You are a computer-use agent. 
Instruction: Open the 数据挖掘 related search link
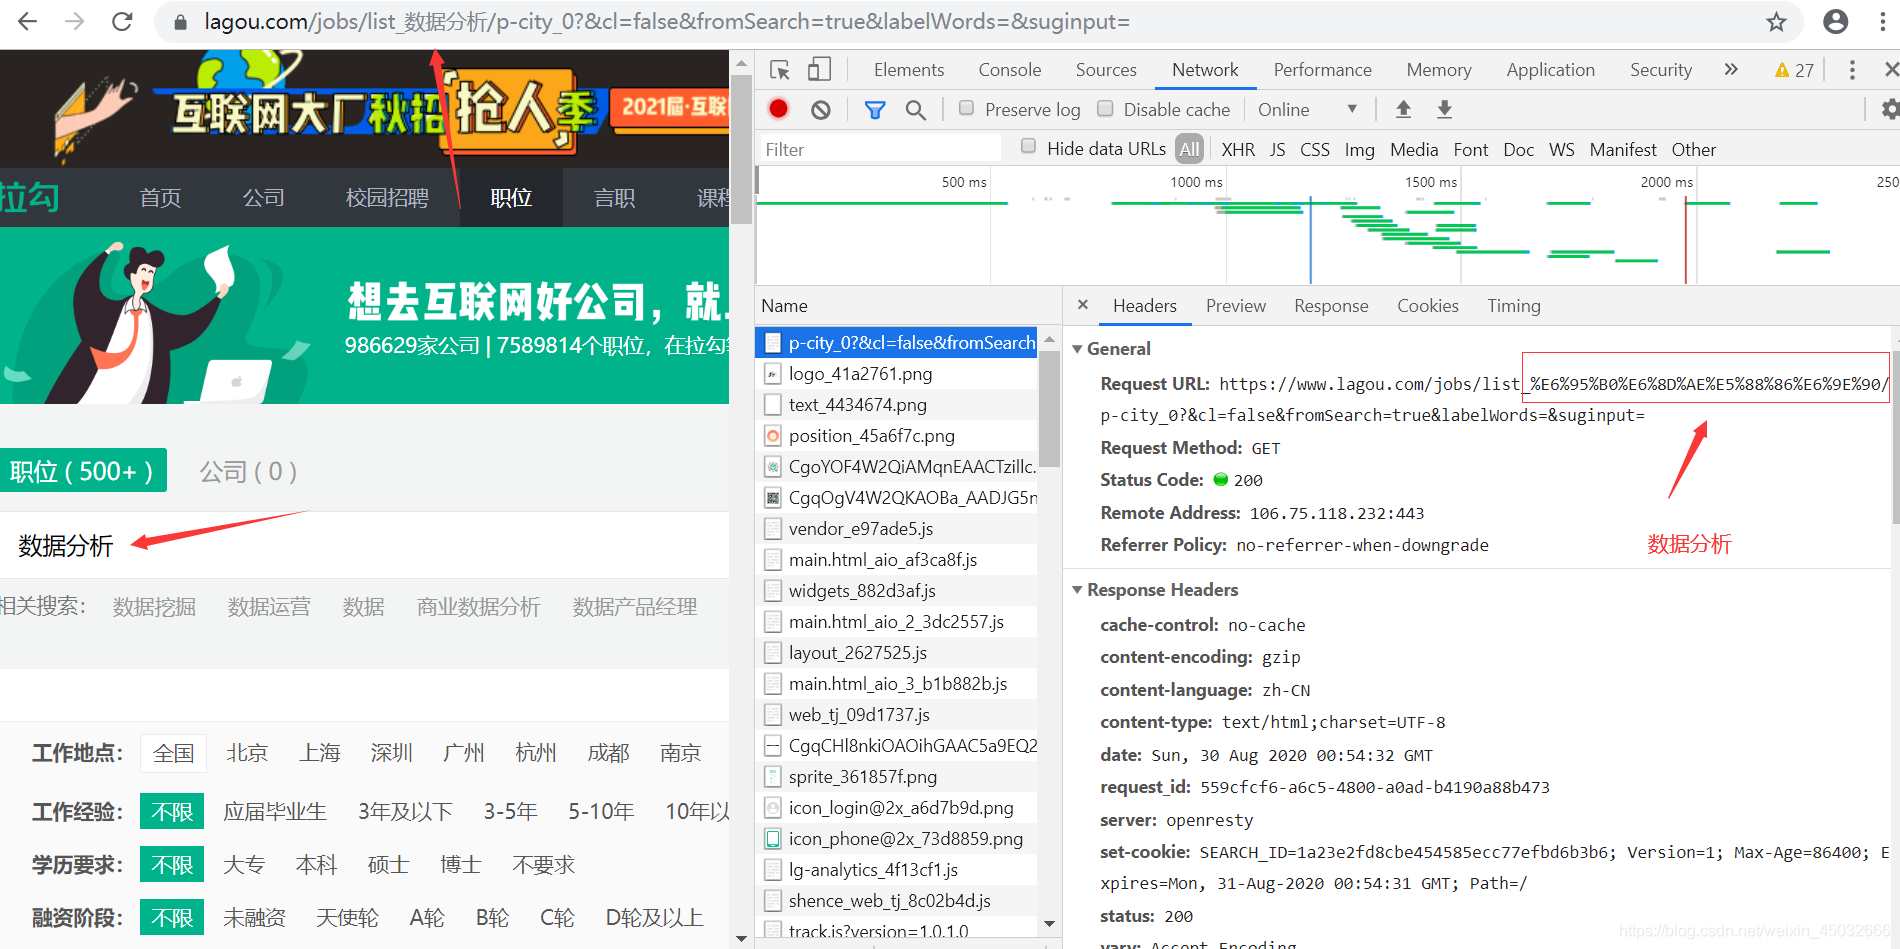(x=154, y=607)
